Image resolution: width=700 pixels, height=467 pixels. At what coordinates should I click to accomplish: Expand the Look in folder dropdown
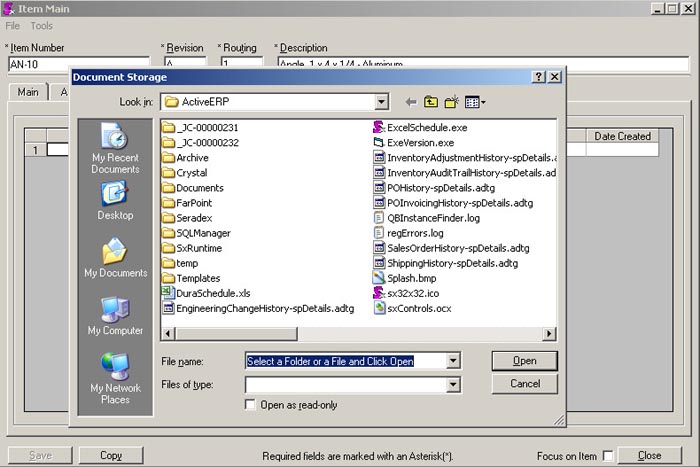pyautogui.click(x=381, y=102)
